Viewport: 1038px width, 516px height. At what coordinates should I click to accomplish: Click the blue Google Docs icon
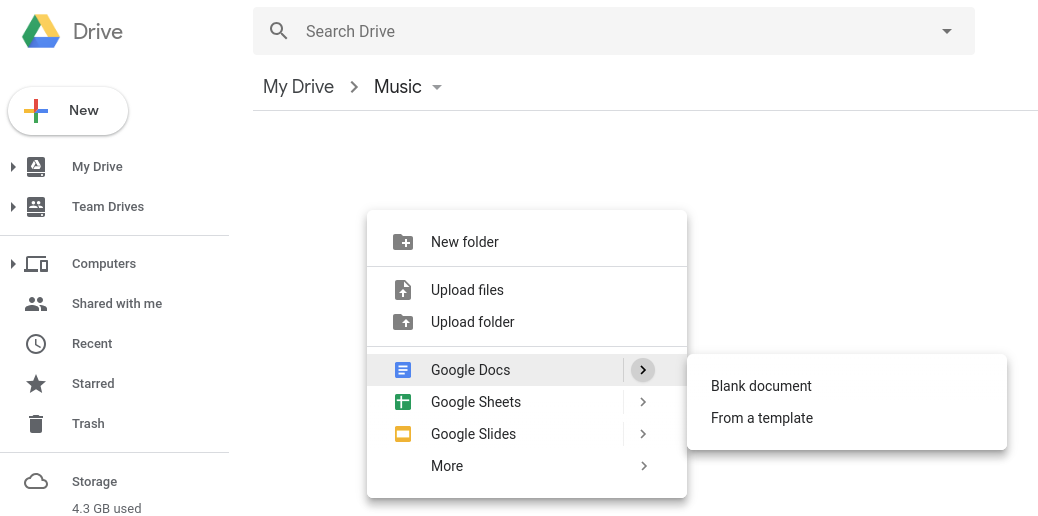pos(402,370)
